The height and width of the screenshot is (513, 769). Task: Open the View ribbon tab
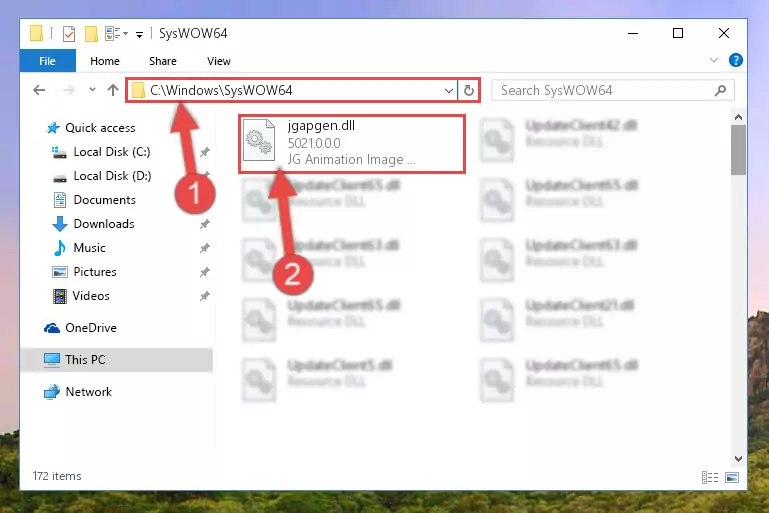[x=219, y=61]
